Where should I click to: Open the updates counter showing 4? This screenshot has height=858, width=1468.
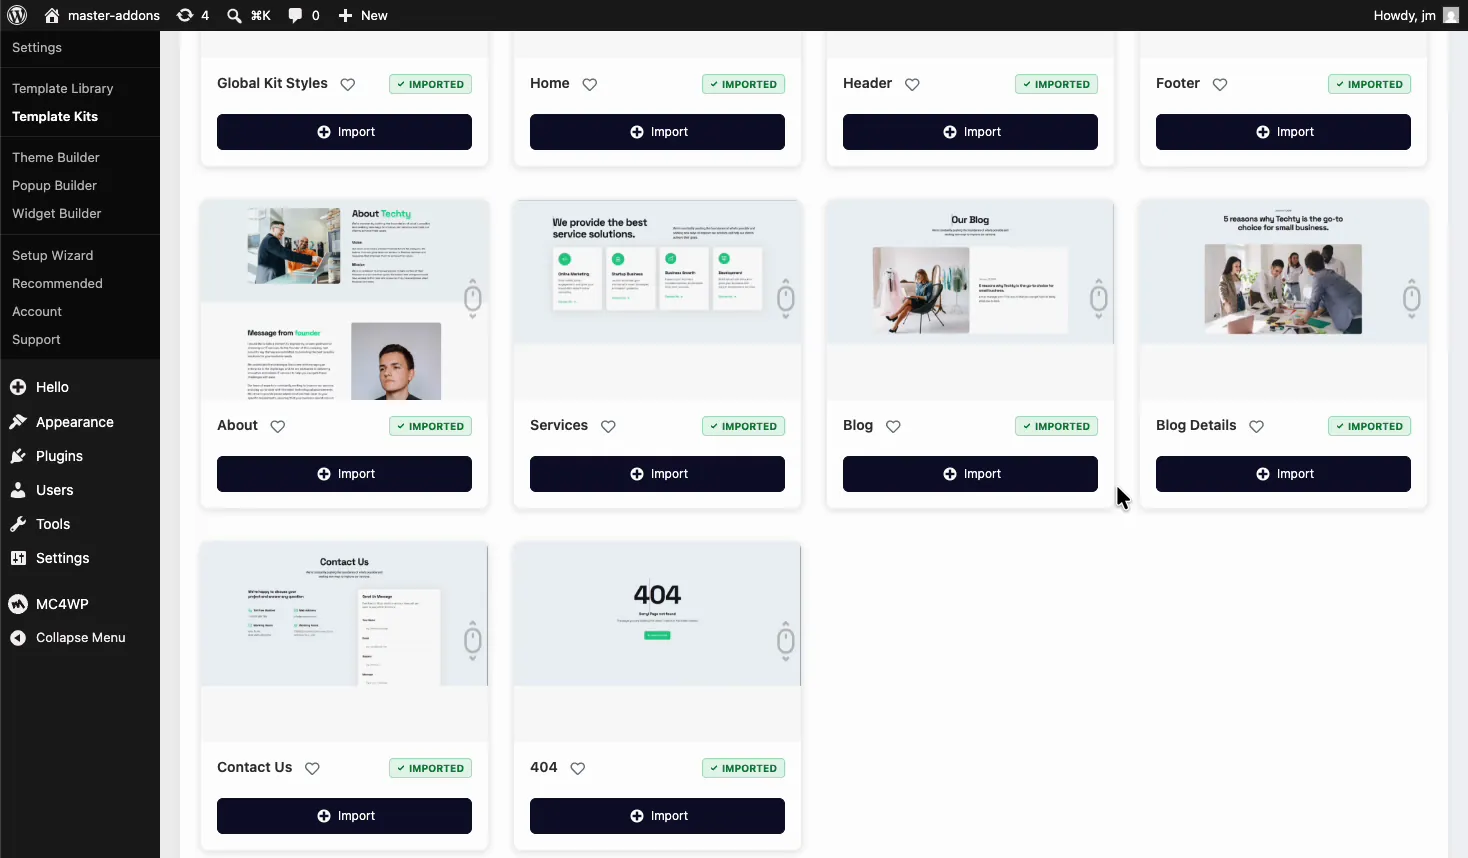pyautogui.click(x=193, y=15)
